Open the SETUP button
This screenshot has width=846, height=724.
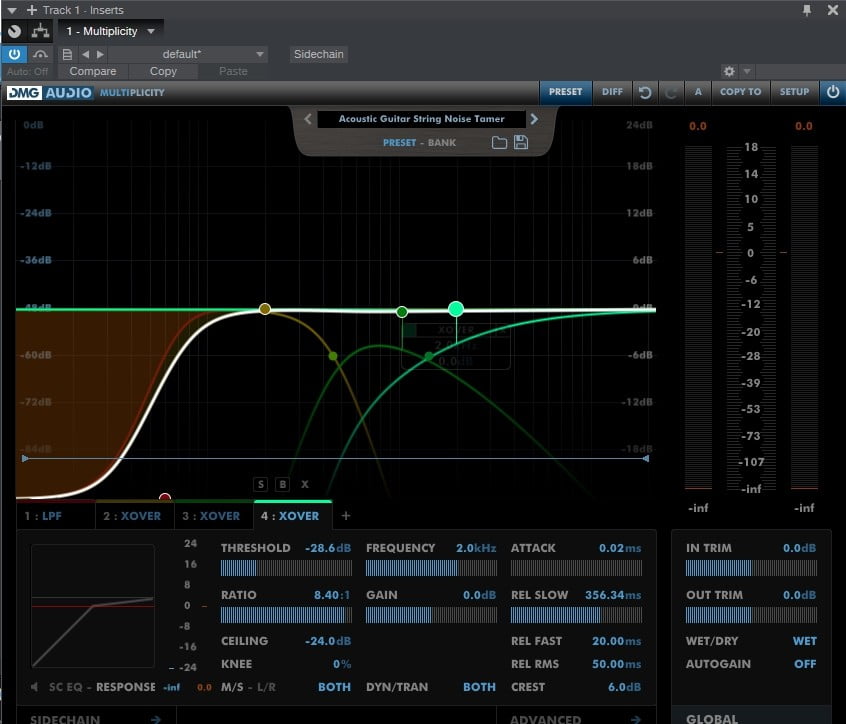coord(794,92)
